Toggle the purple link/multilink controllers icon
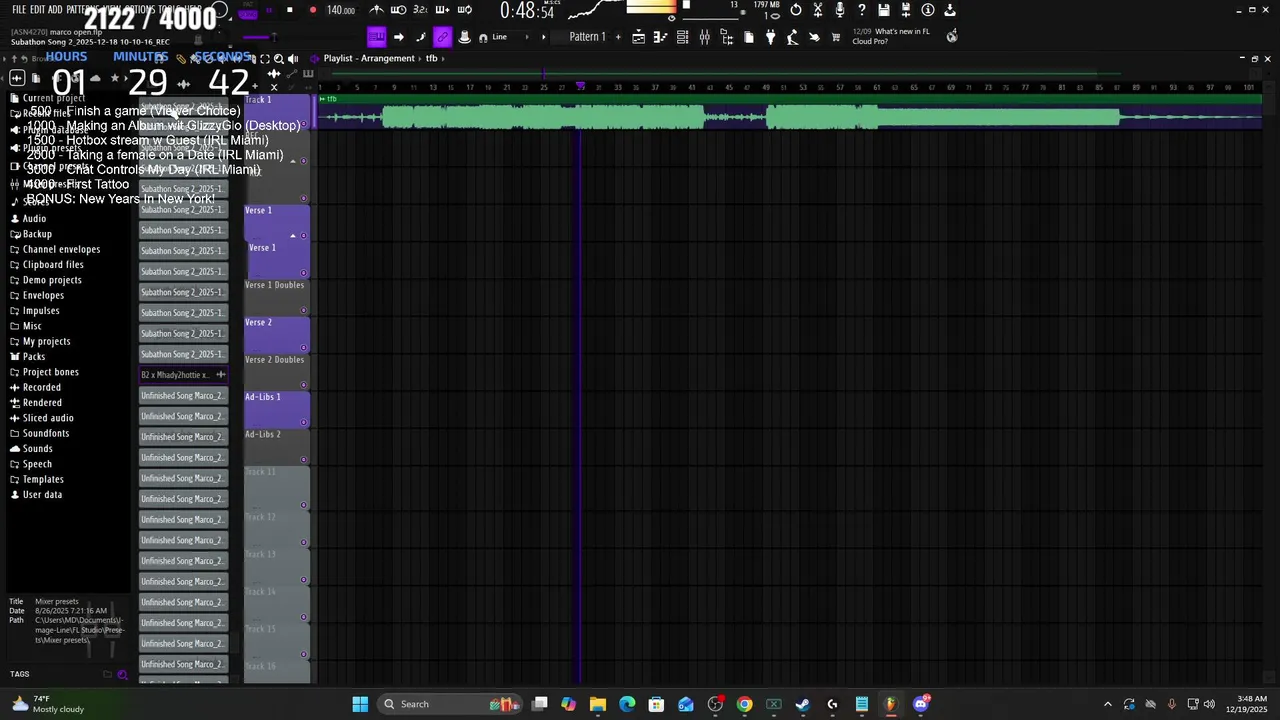 (442, 37)
